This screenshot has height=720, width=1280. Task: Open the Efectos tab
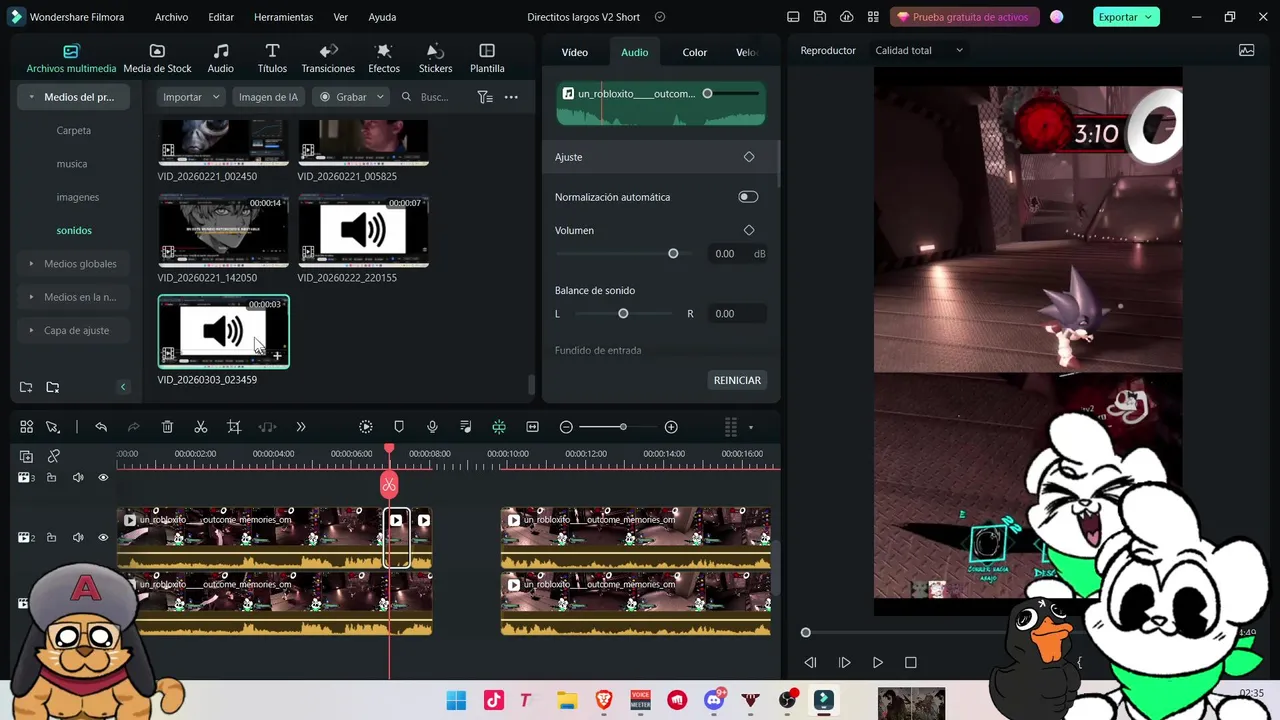[384, 59]
